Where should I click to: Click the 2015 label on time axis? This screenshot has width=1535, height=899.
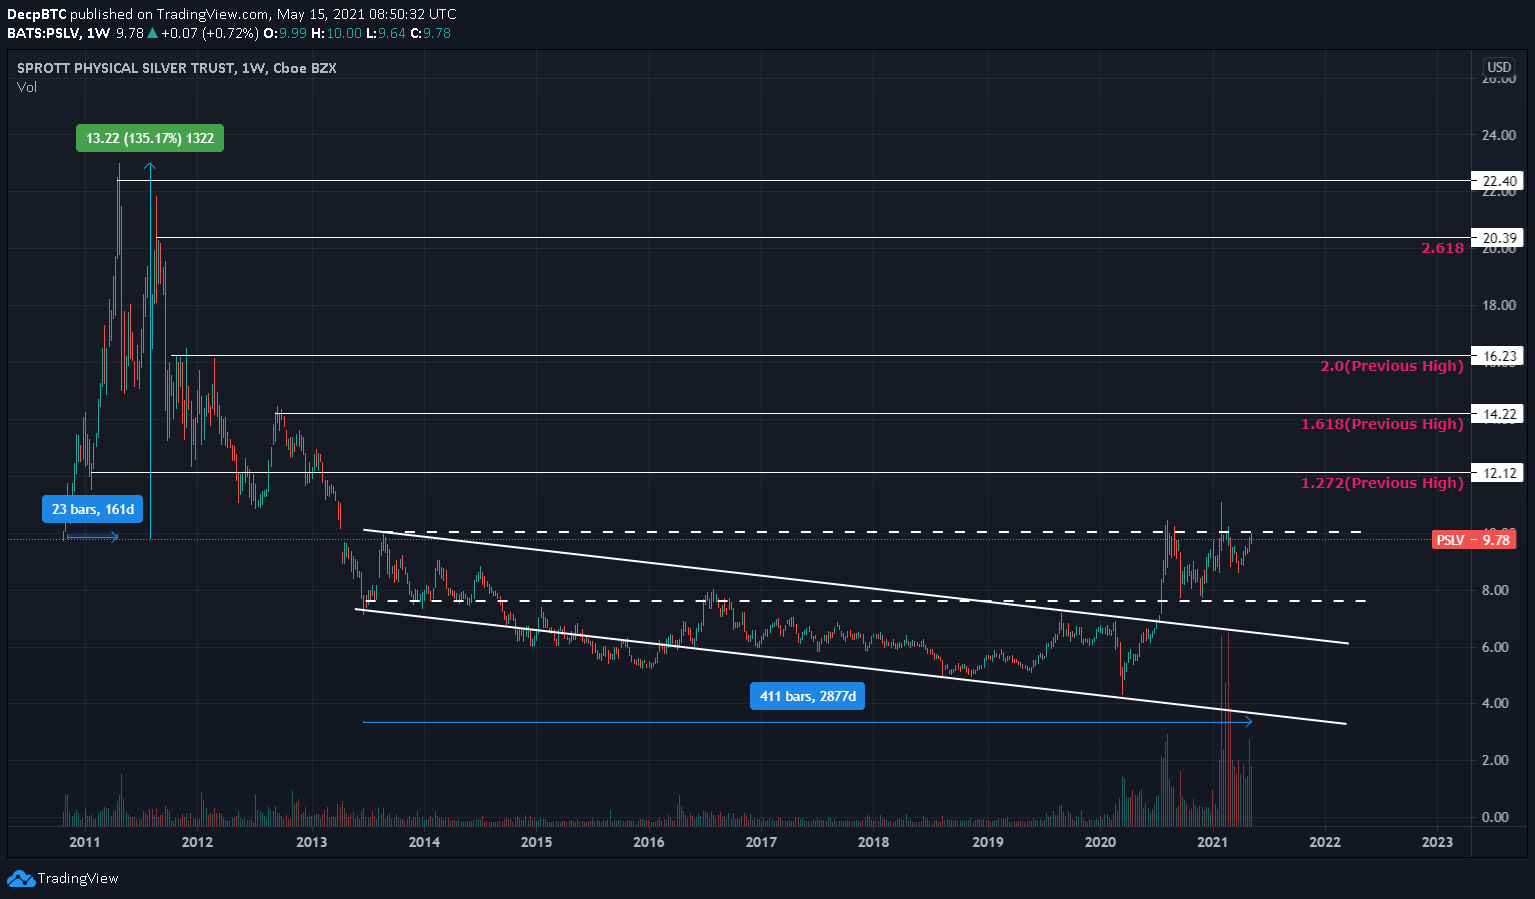536,842
